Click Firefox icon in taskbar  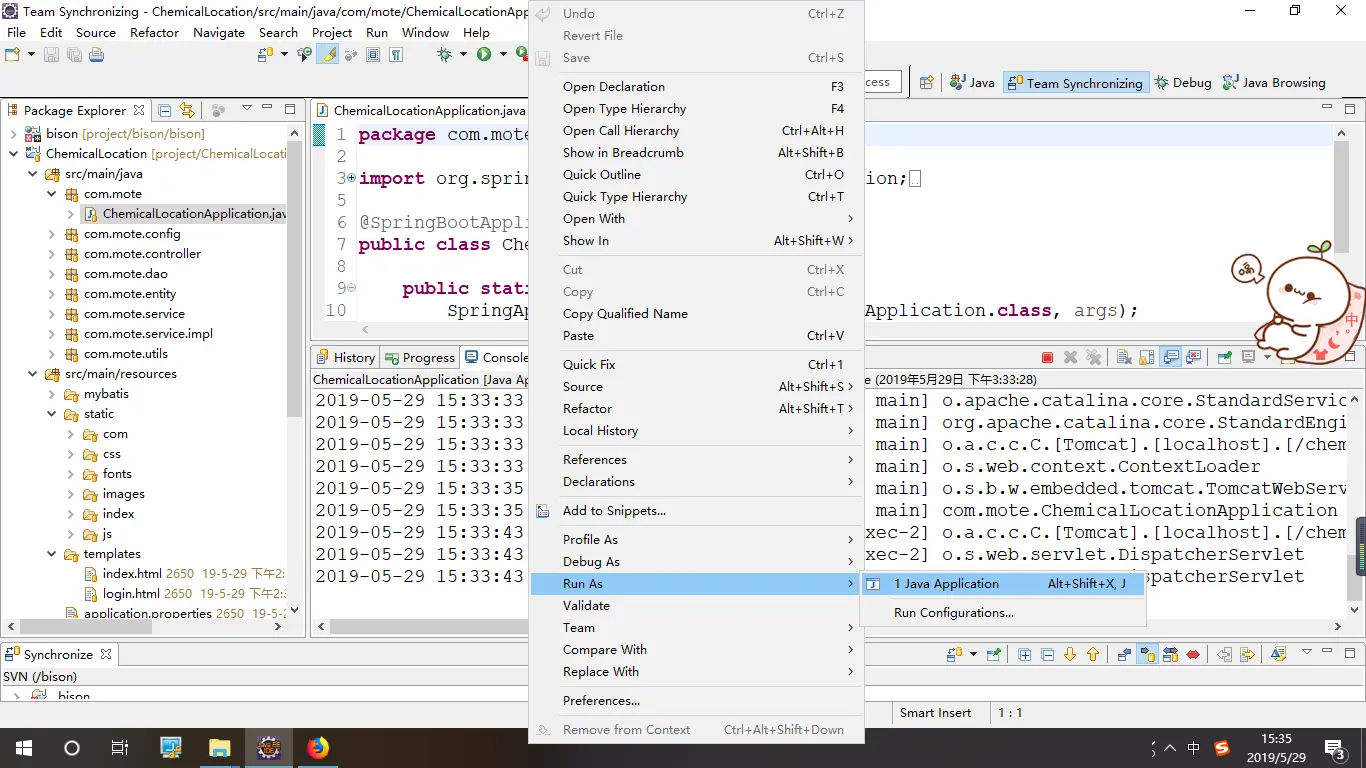[318, 748]
